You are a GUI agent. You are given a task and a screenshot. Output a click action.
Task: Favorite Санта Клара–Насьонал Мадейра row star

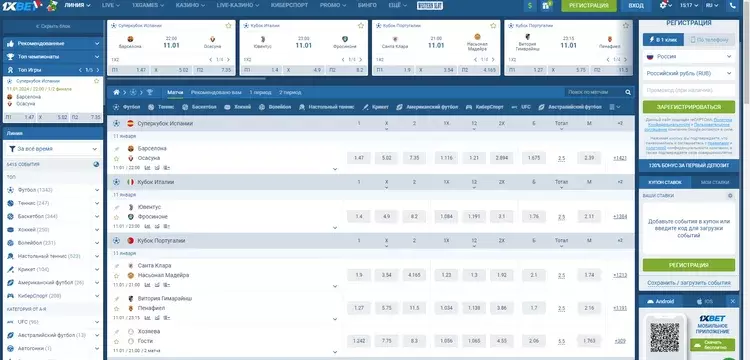(x=116, y=275)
